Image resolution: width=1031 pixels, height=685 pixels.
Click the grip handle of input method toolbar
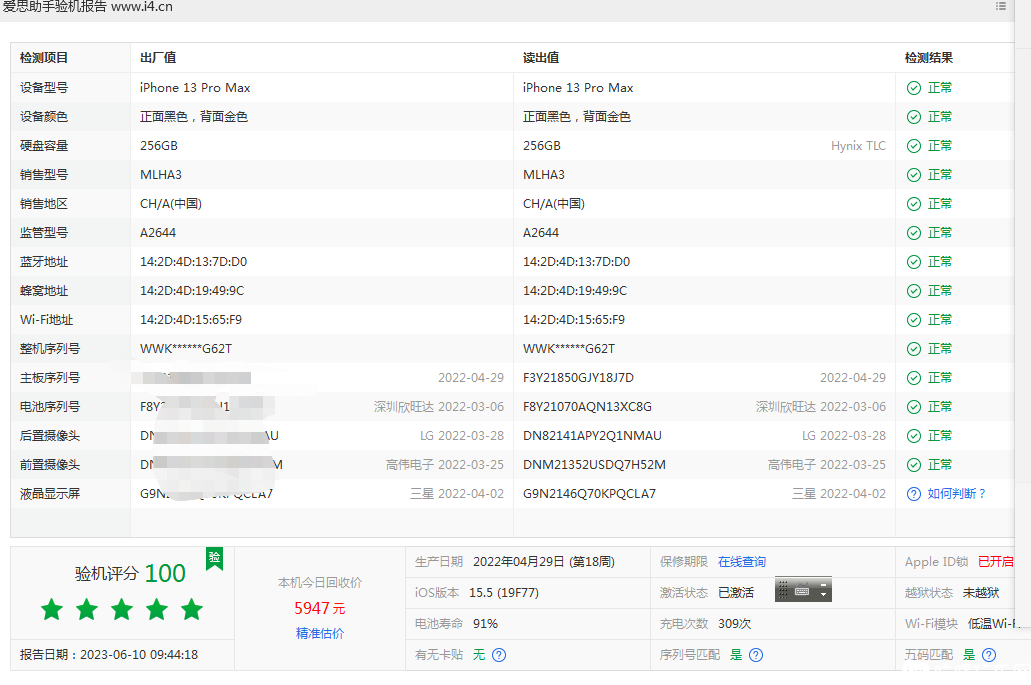(782, 590)
